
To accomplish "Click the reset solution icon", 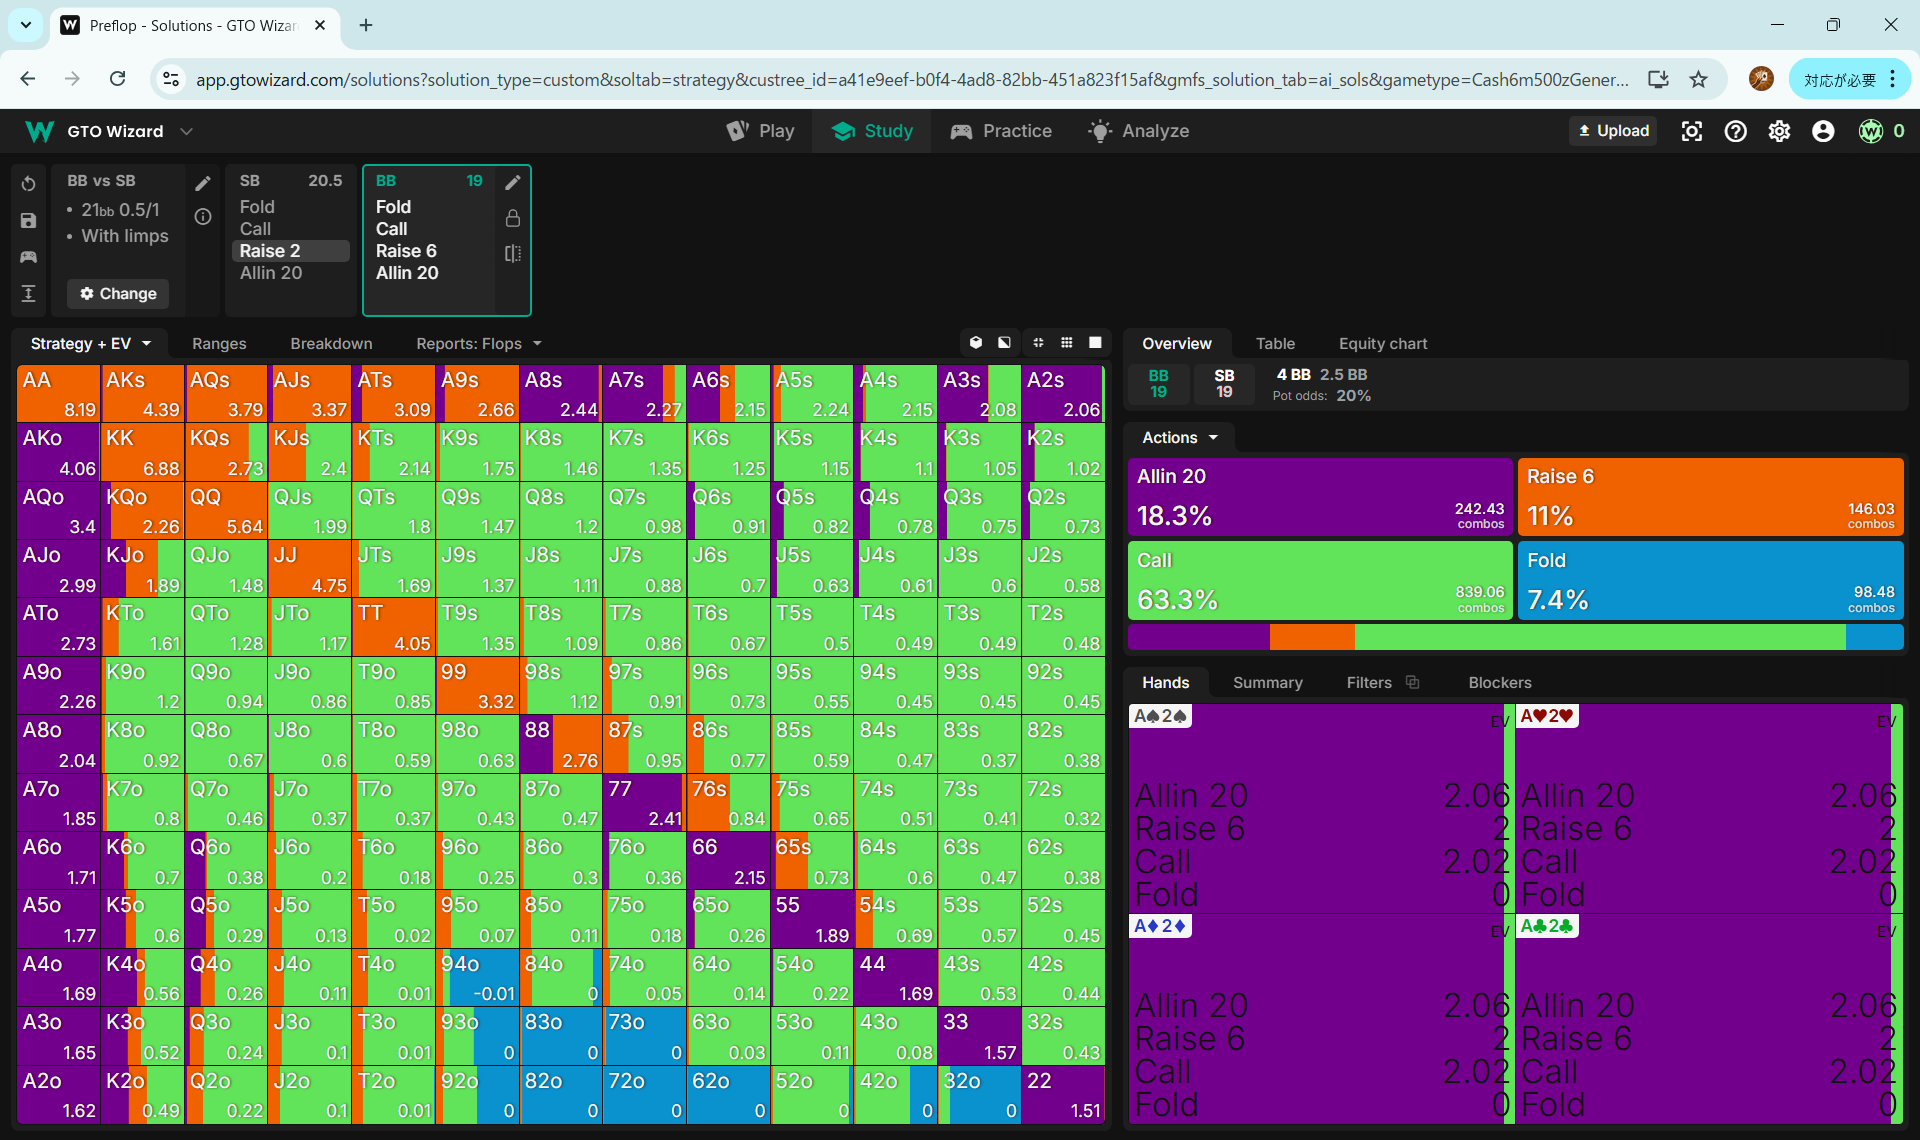I will pyautogui.click(x=28, y=184).
